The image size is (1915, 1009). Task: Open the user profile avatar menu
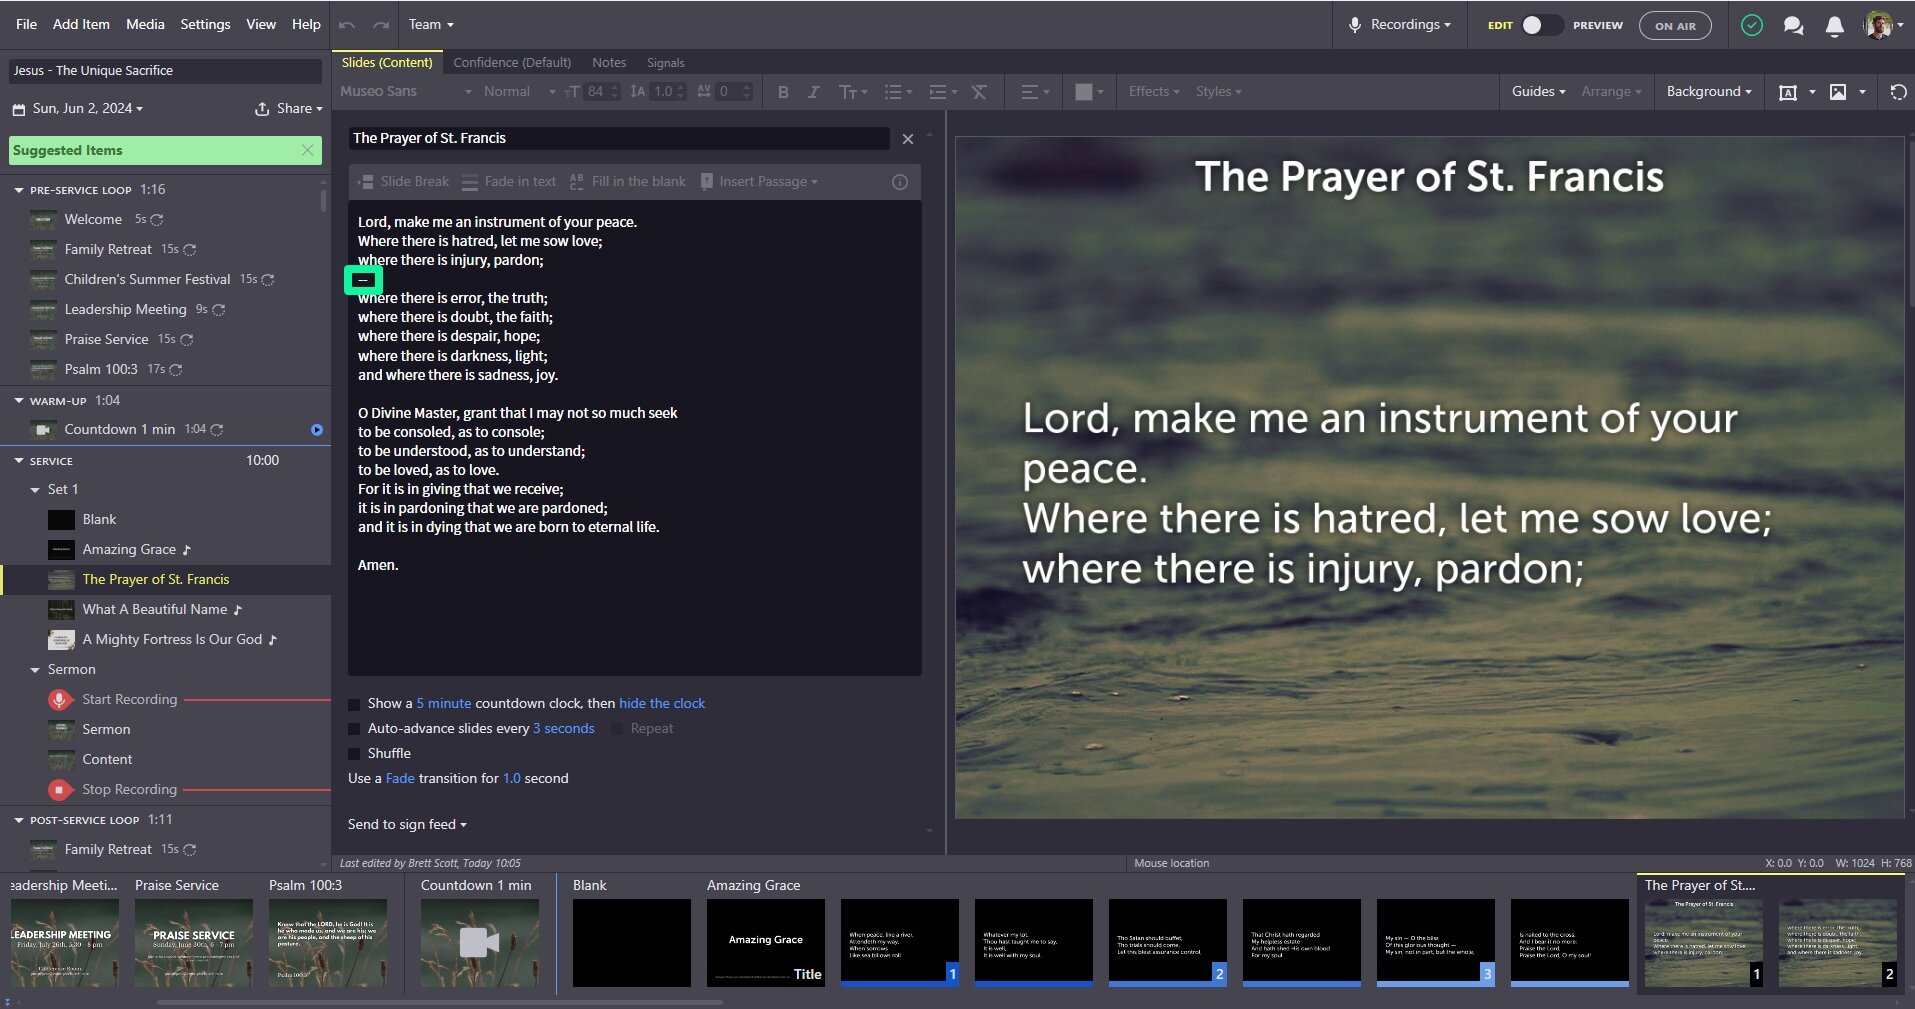[1884, 26]
